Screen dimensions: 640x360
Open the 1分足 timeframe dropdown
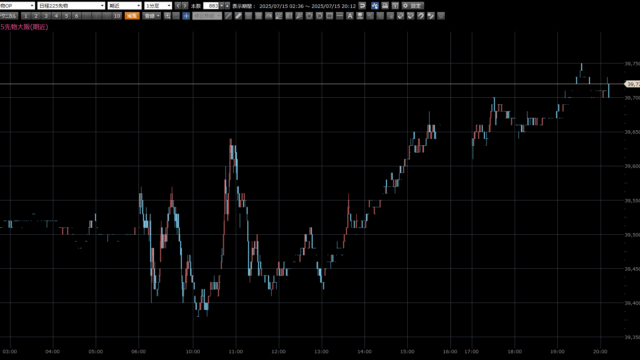pyautogui.click(x=158, y=6)
